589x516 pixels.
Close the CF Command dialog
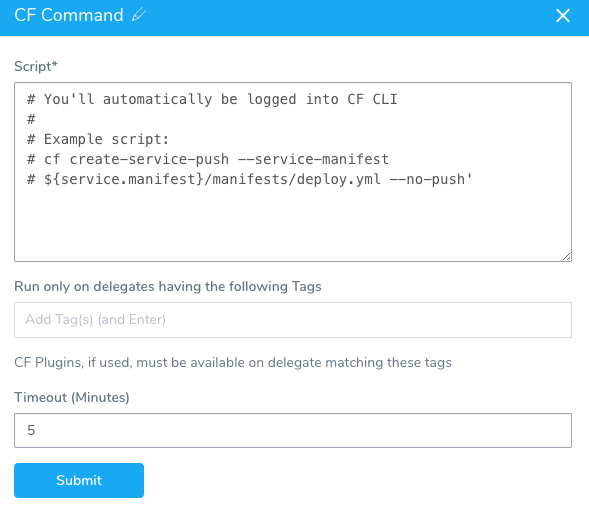(x=563, y=16)
